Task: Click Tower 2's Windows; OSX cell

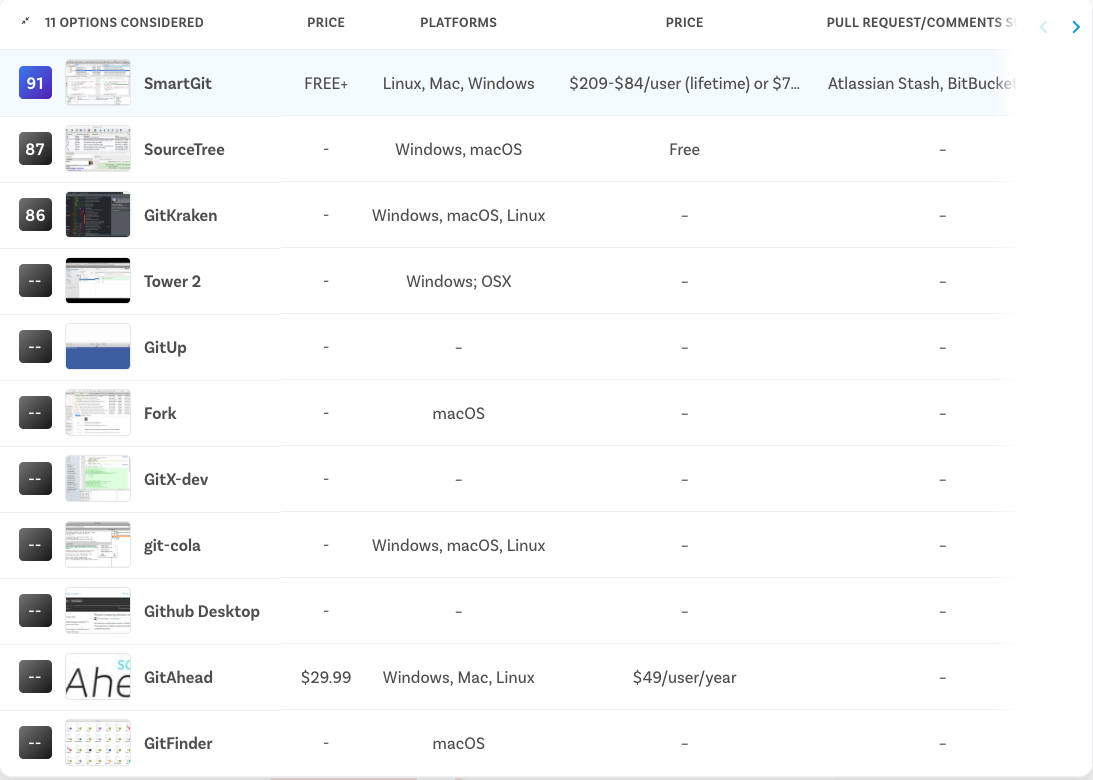Action: coord(459,282)
